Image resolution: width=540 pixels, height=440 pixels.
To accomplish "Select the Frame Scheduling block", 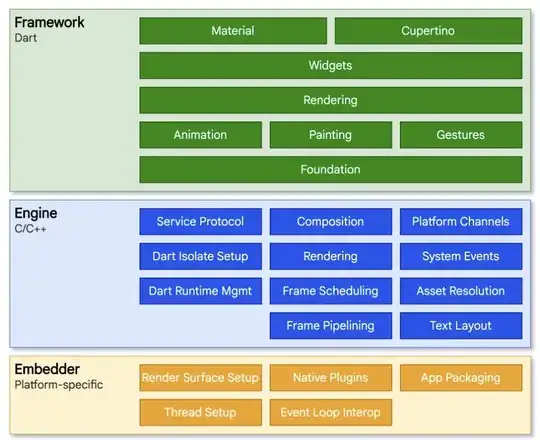I will pos(331,291).
